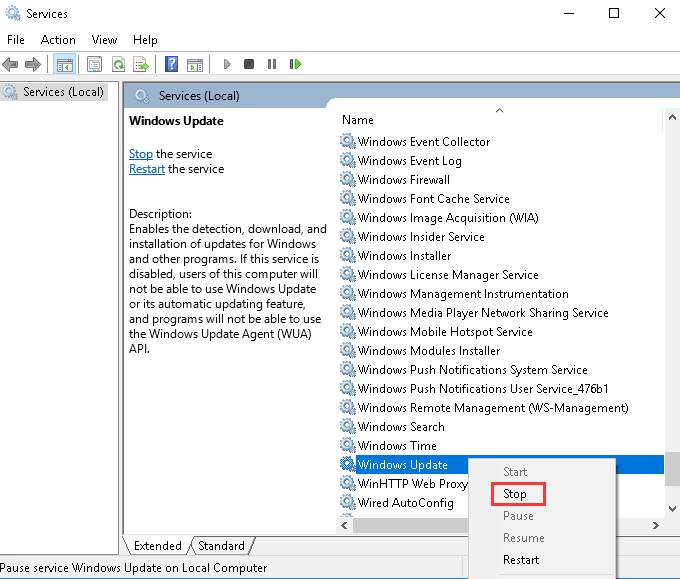
Task: Select the Windows Event Log service
Action: click(409, 161)
